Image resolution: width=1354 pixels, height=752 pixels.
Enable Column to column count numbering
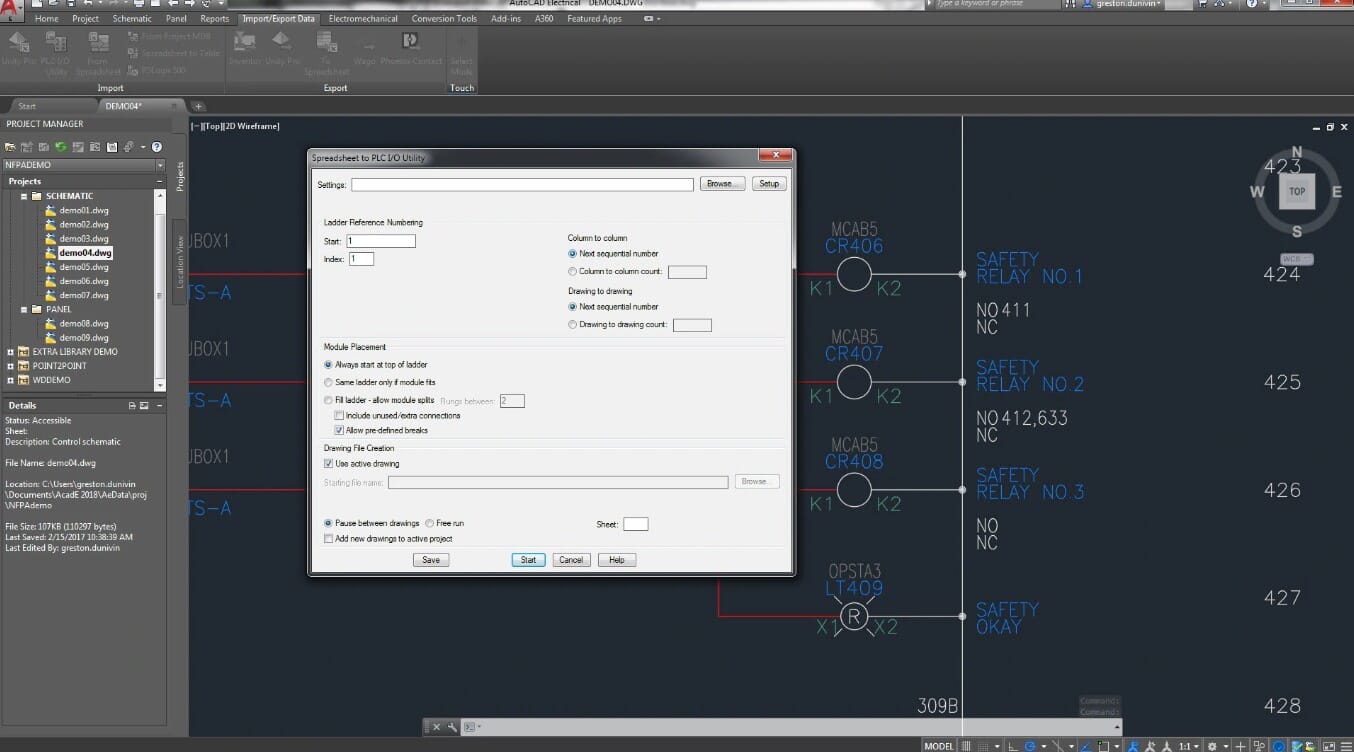point(571,271)
